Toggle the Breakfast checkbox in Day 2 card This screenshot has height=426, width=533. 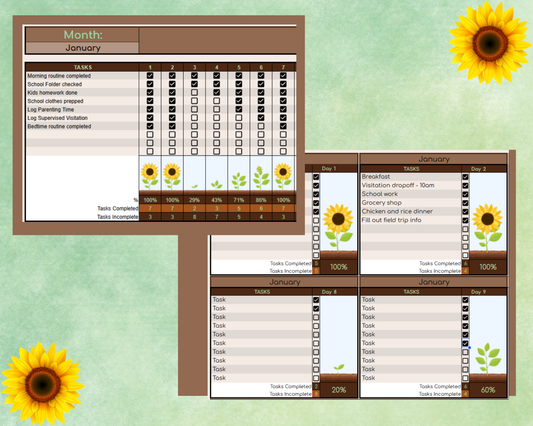coord(465,177)
